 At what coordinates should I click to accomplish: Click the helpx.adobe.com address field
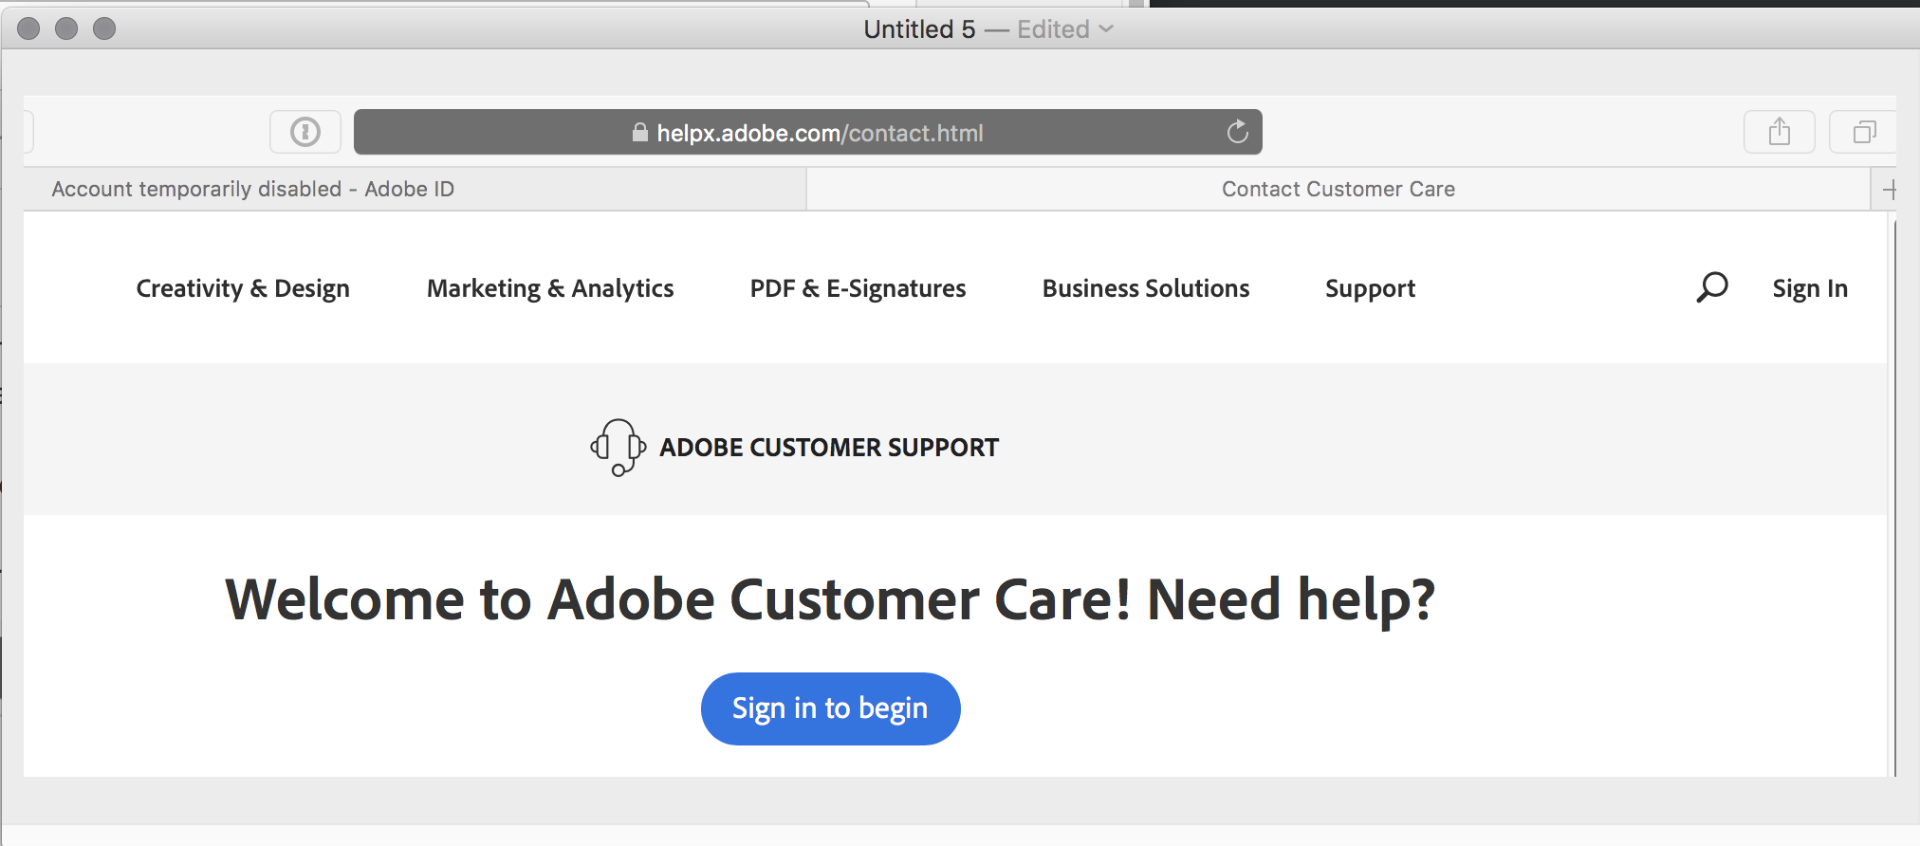(x=808, y=132)
